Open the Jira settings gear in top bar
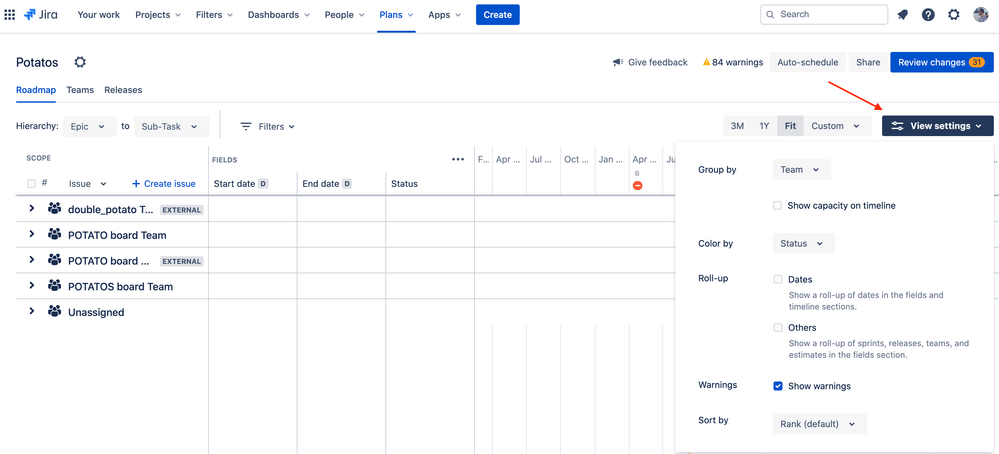 954,15
